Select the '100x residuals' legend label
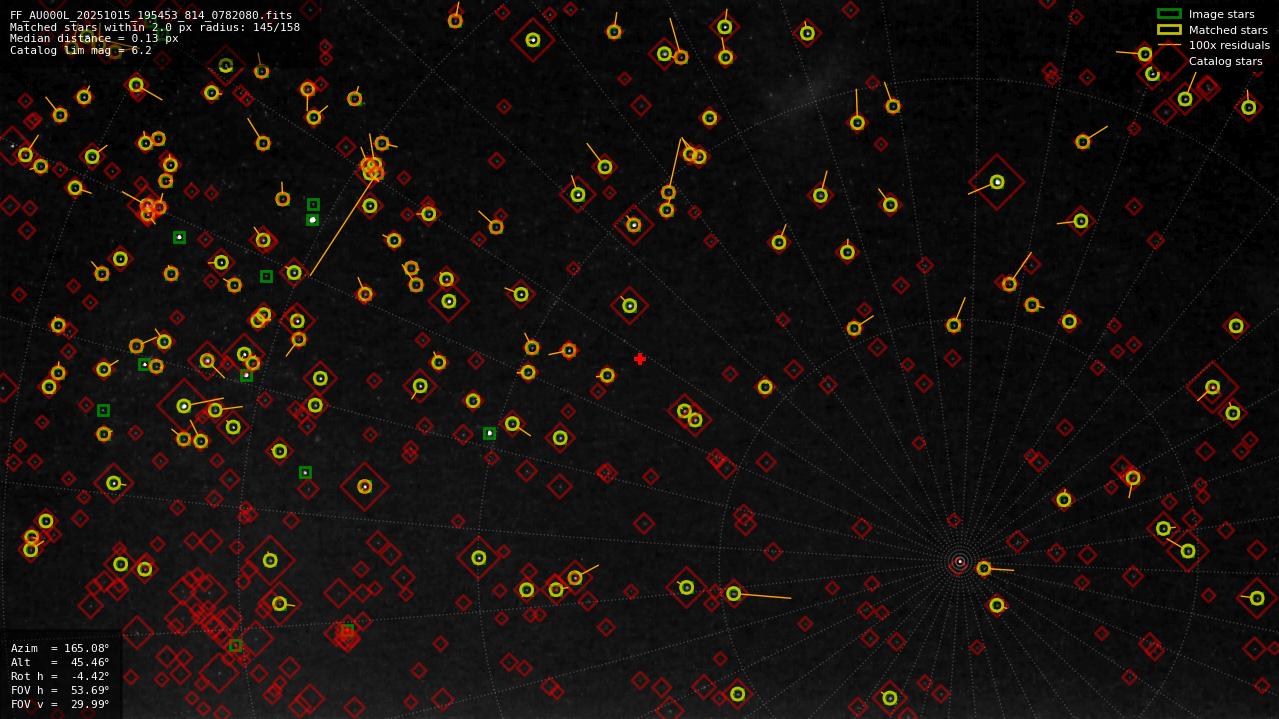1279x719 pixels. pos(1229,45)
